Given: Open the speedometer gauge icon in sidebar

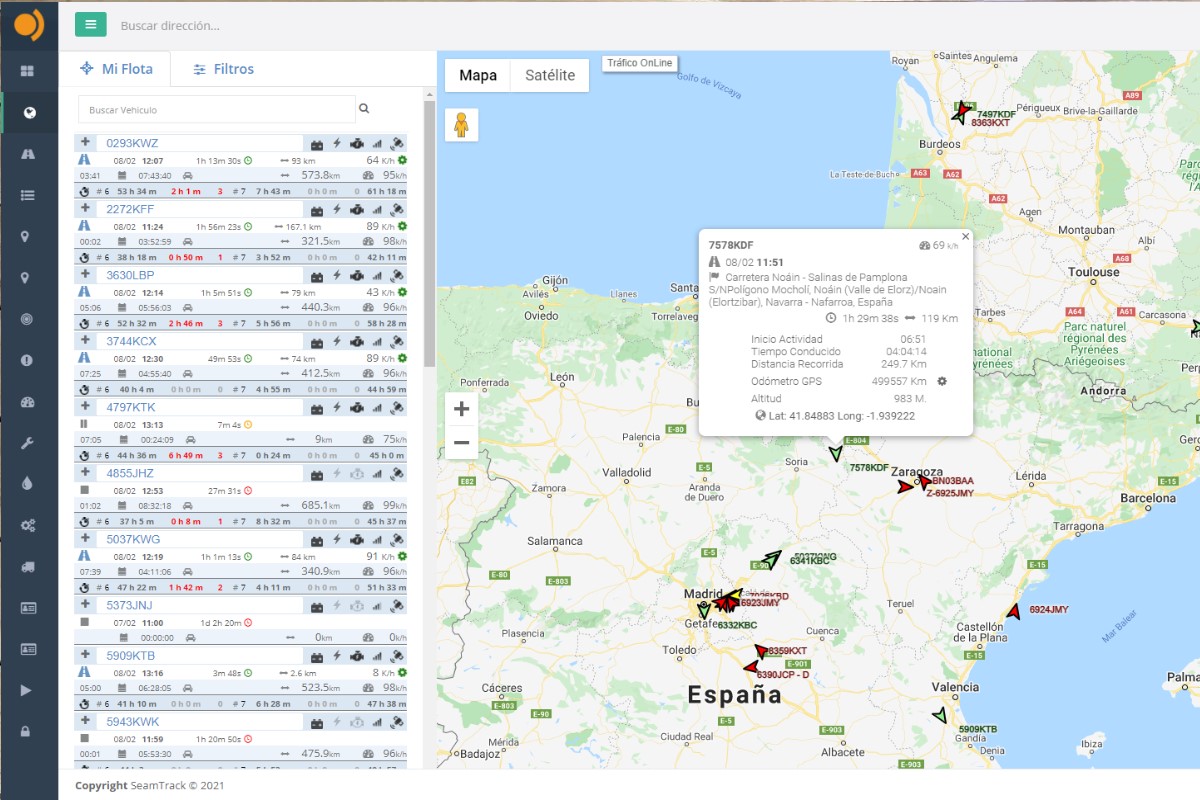Looking at the screenshot, I should [28, 402].
